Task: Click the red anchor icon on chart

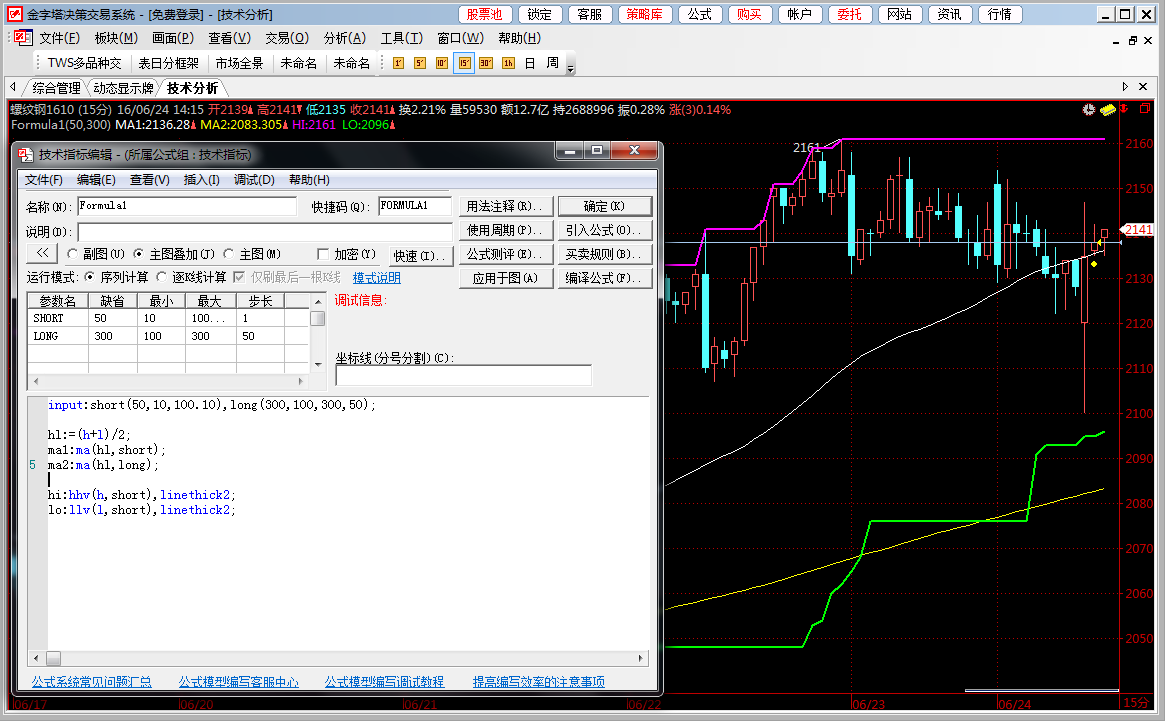Action: coord(1125,109)
